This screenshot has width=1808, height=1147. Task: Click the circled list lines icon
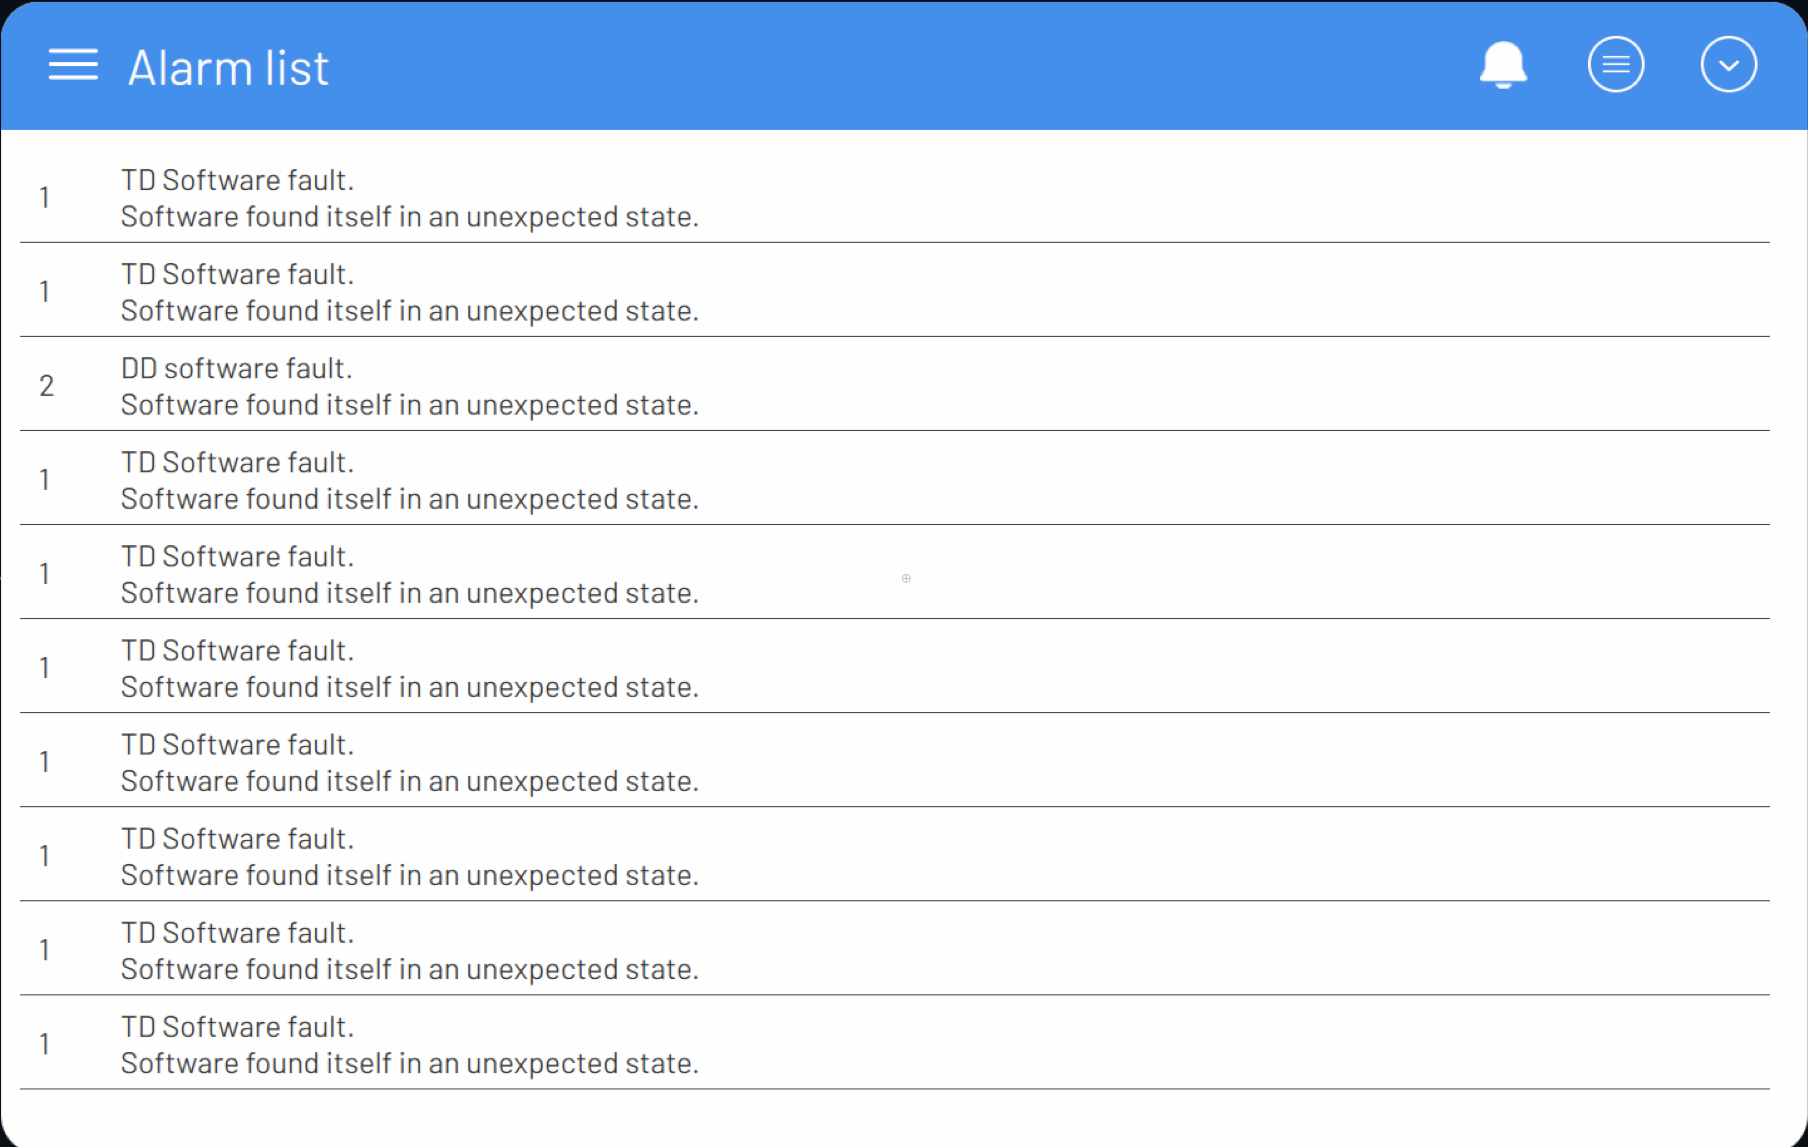(x=1616, y=65)
